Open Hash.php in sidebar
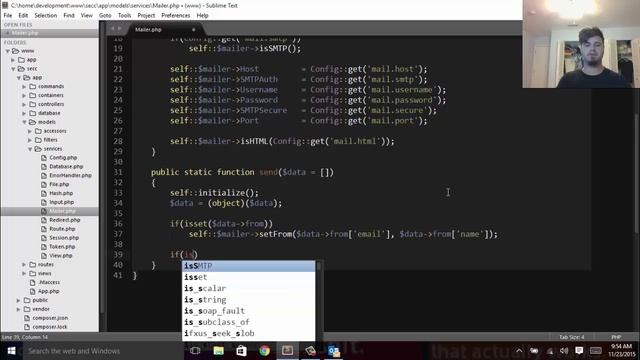The width and height of the screenshot is (640, 360). click(x=61, y=193)
